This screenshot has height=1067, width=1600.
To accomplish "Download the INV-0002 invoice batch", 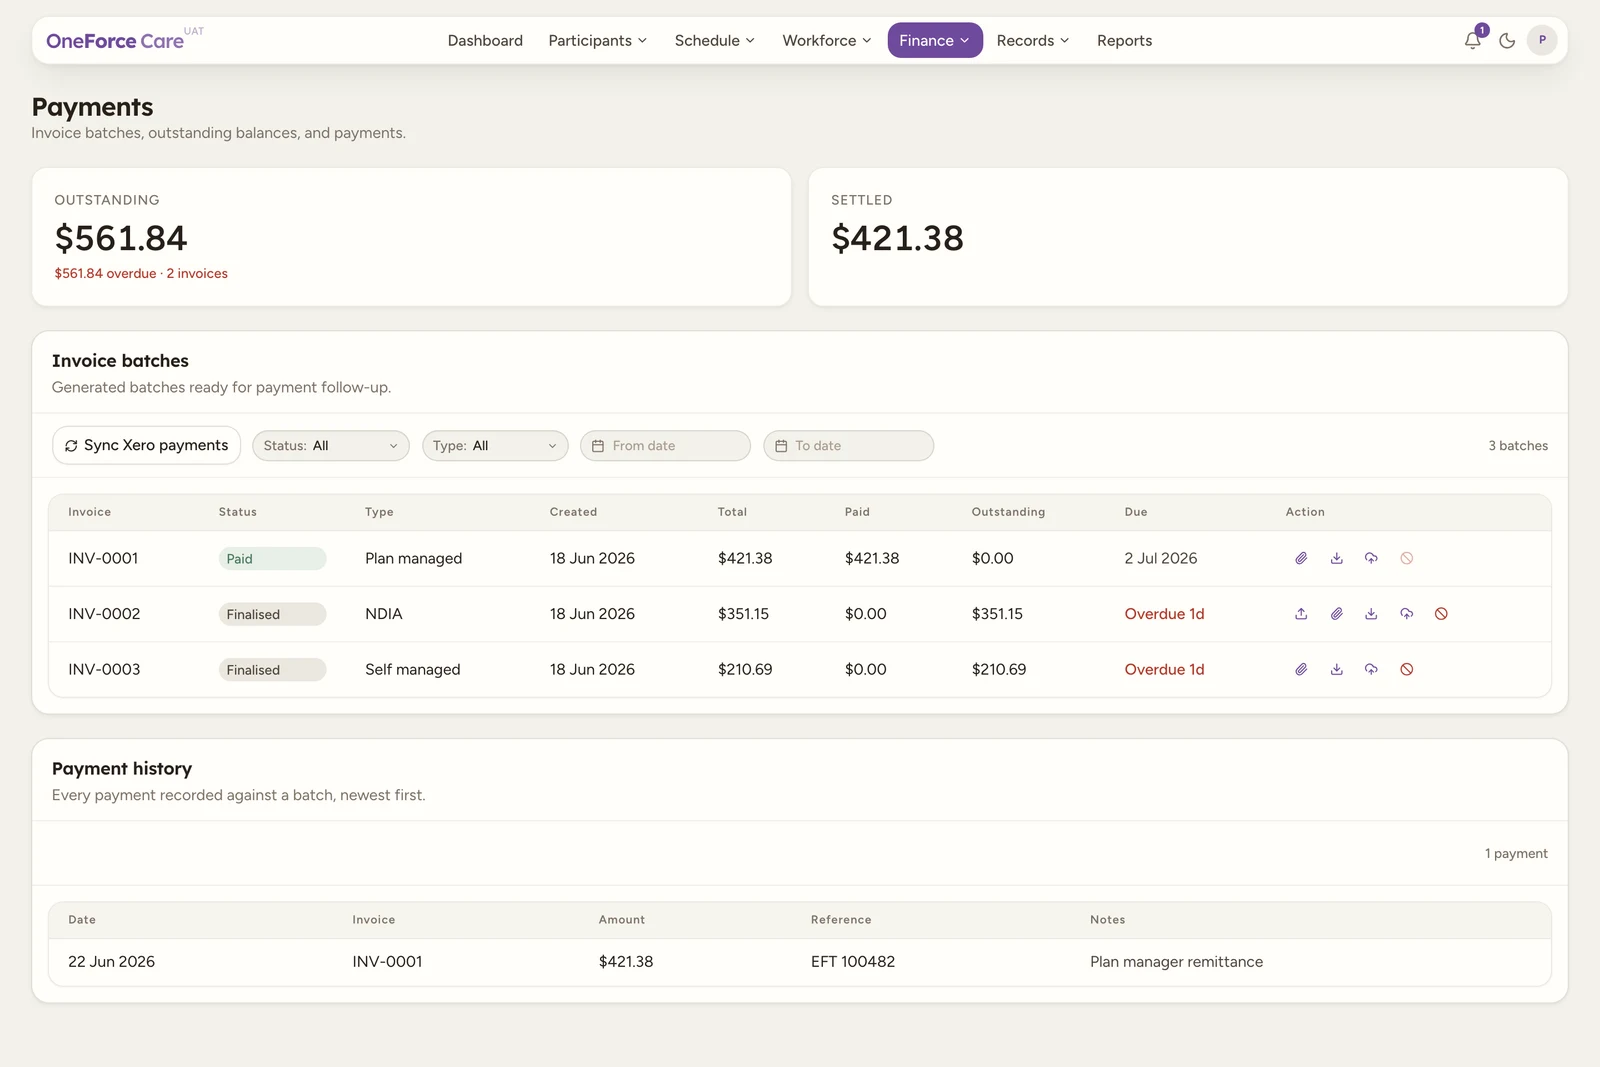I will [1371, 614].
